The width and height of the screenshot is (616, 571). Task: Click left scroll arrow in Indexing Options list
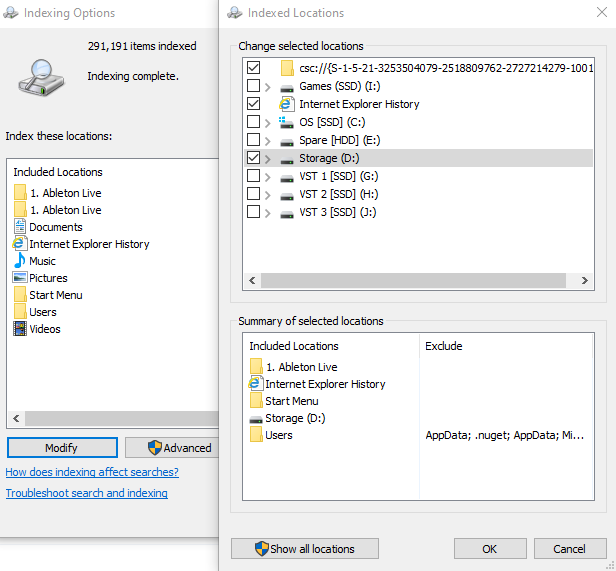(x=16, y=418)
